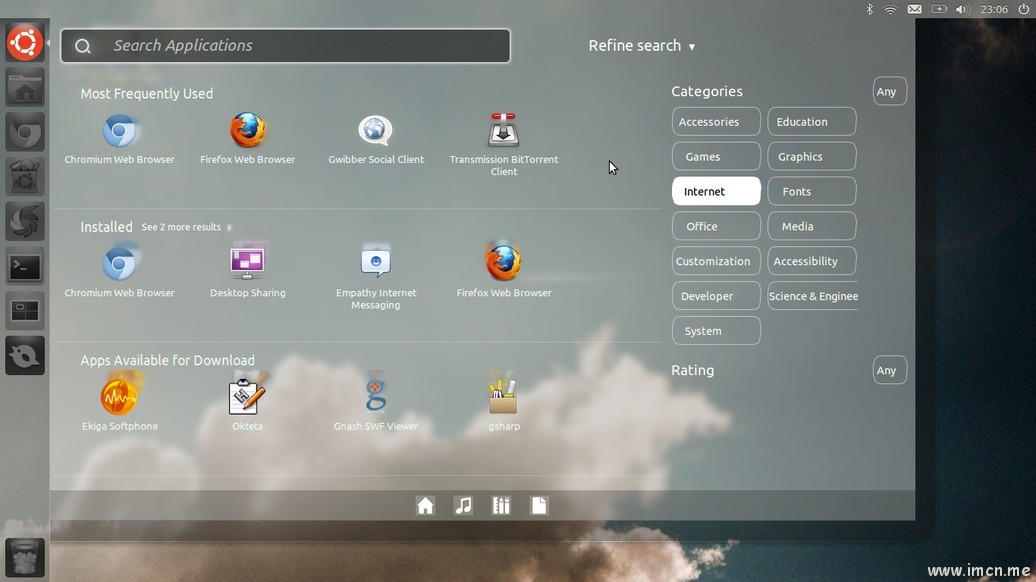
Task: Open workspace switcher in launcher
Action: coord(25,311)
